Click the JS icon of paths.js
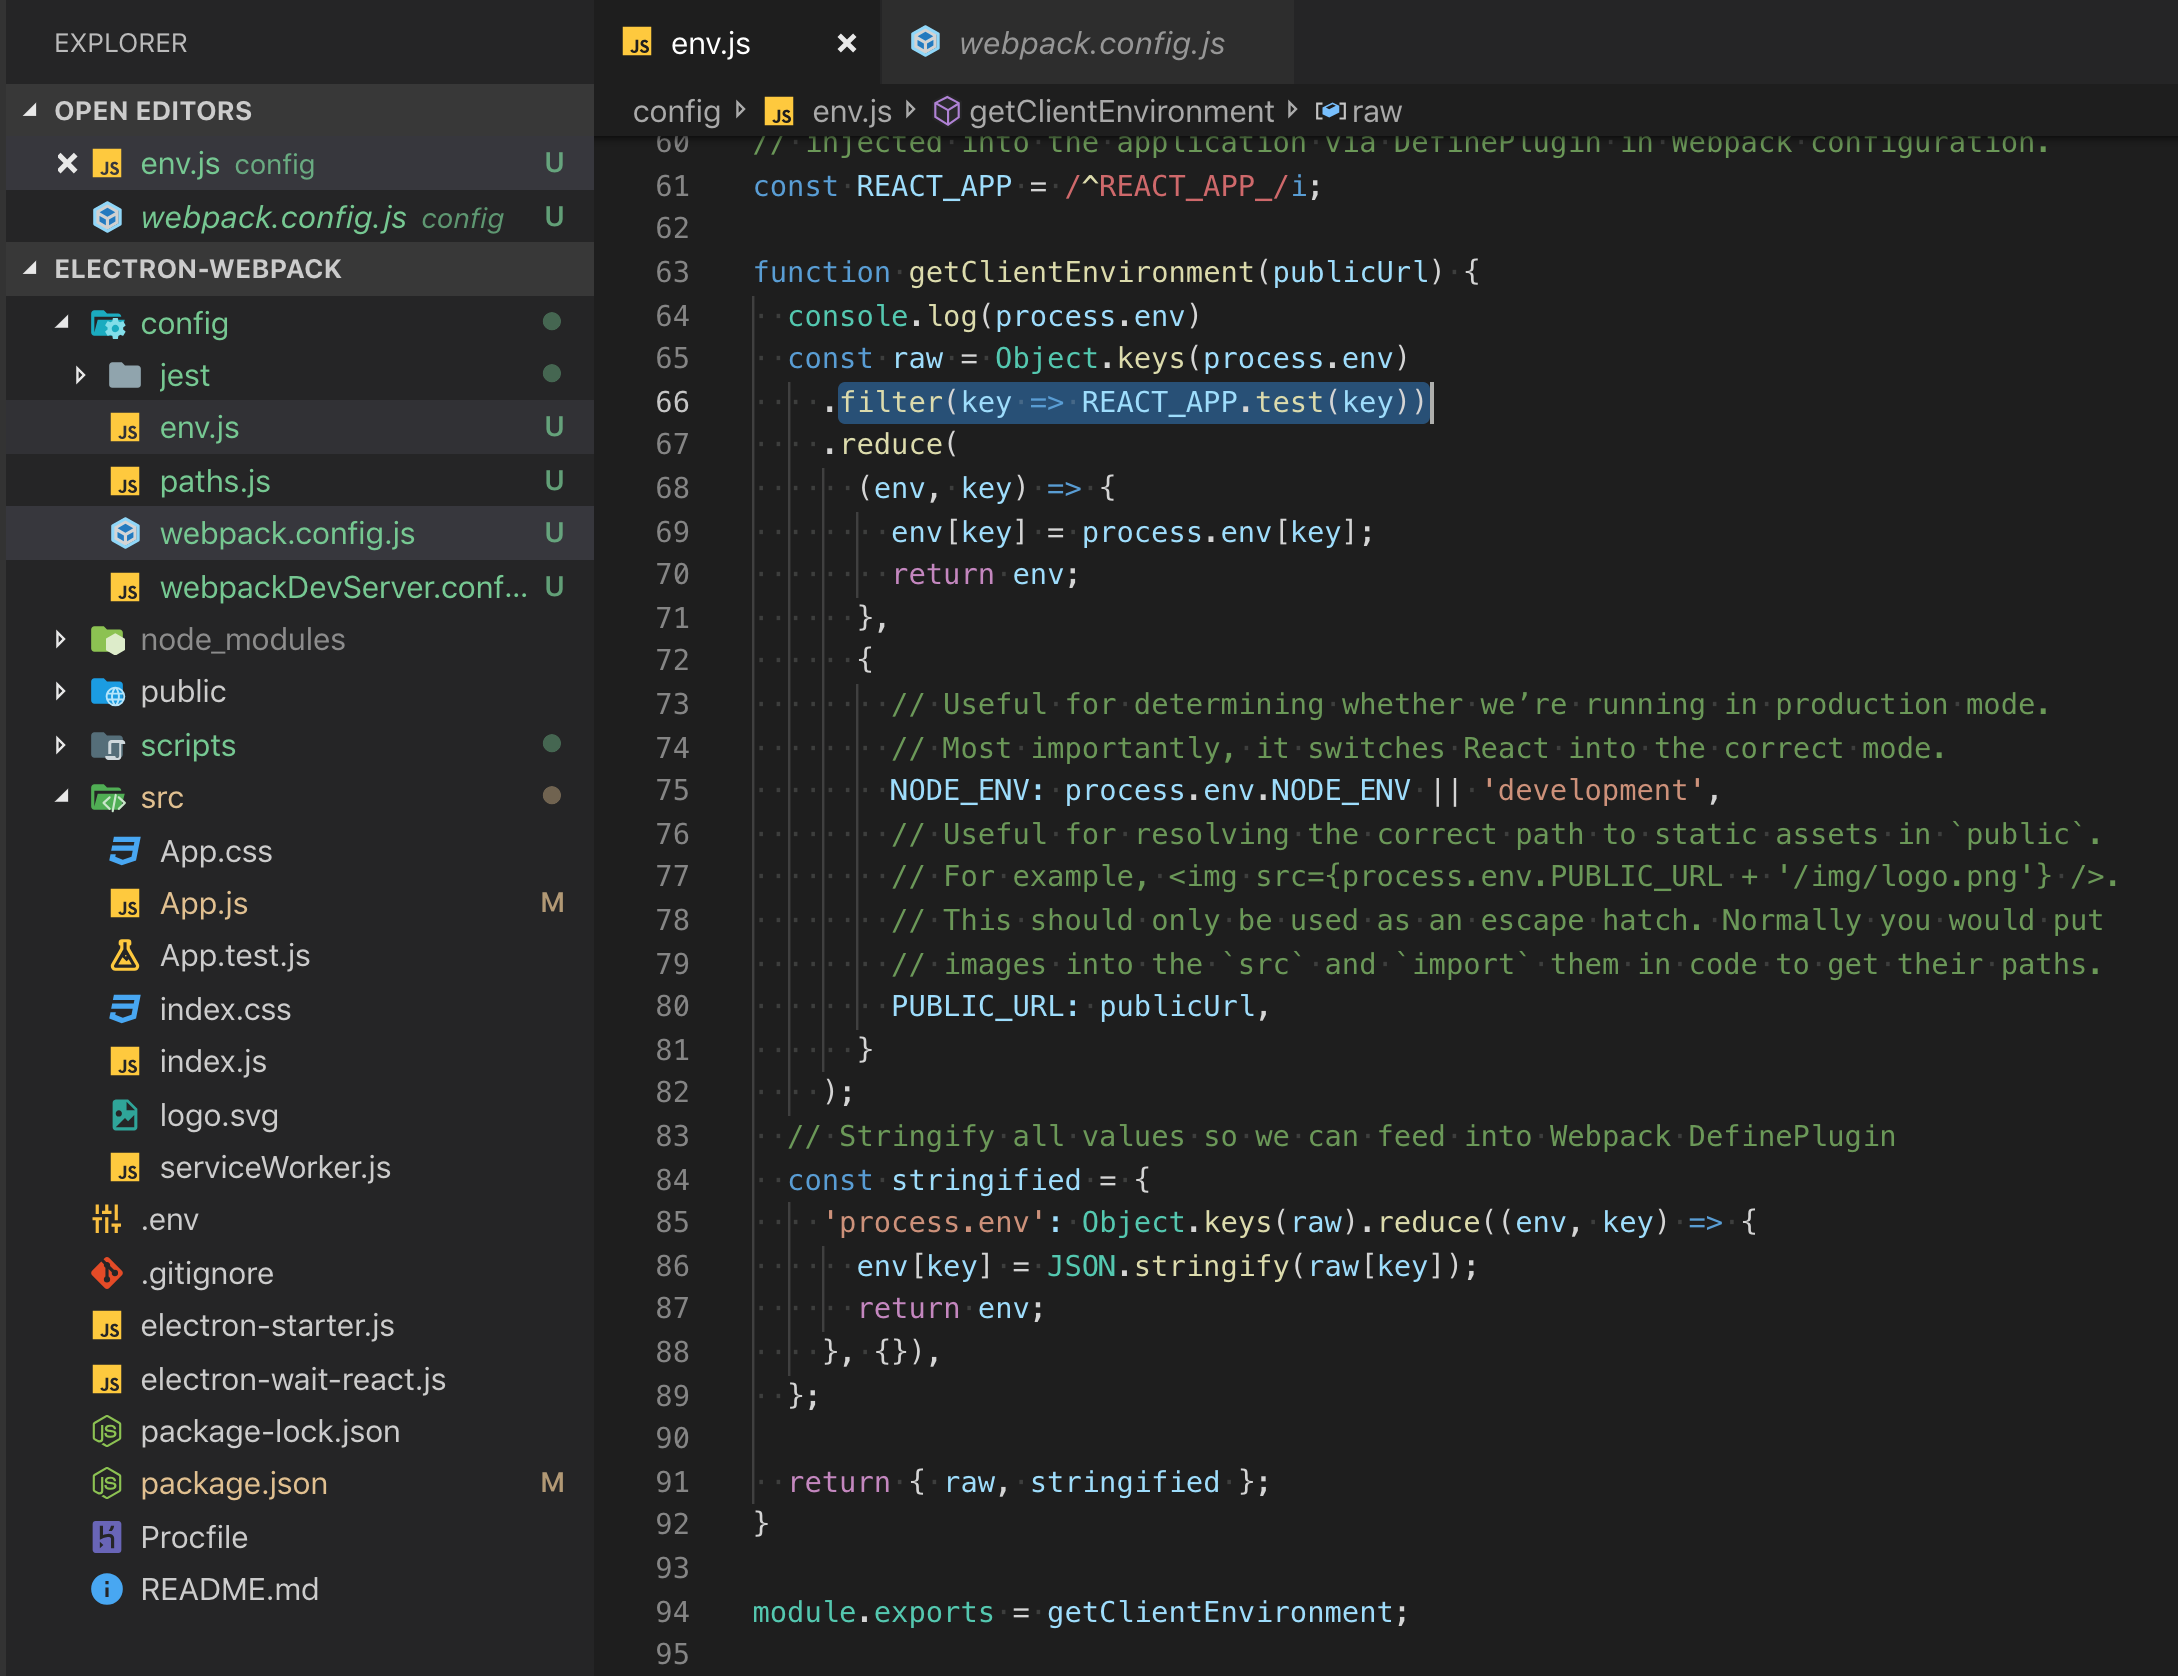 point(125,482)
